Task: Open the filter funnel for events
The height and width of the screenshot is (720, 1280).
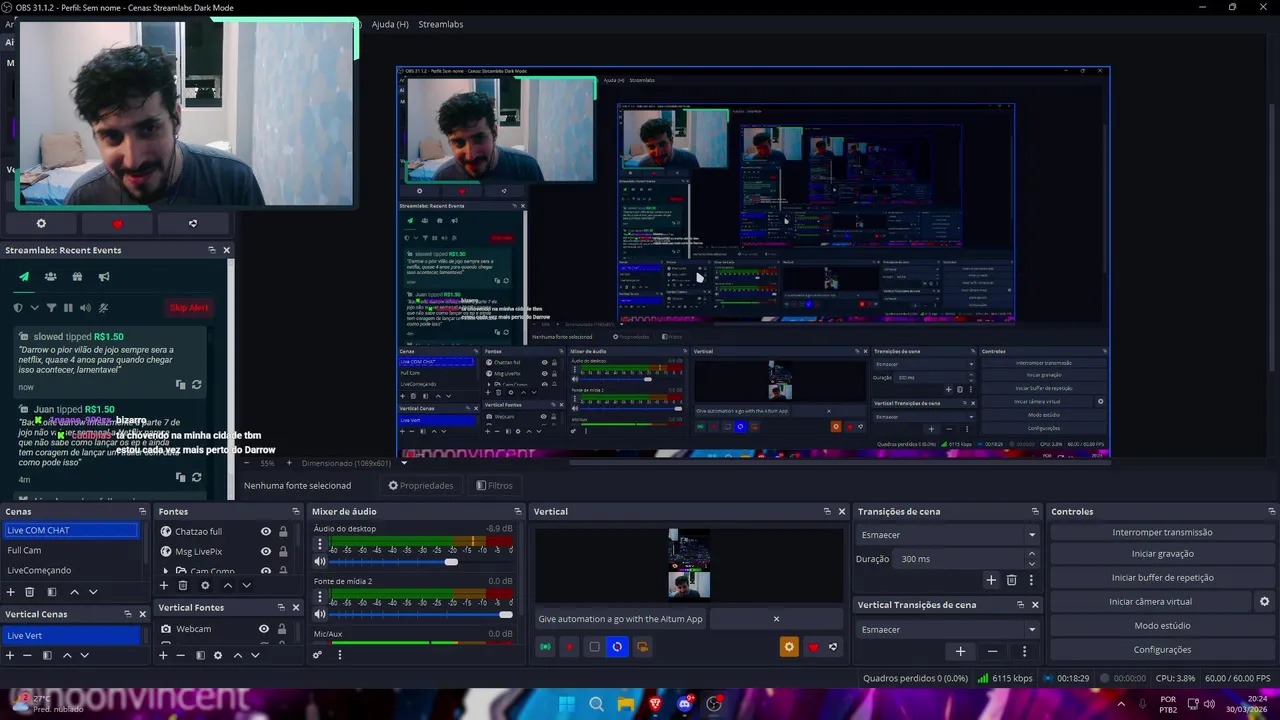Action: [51, 308]
